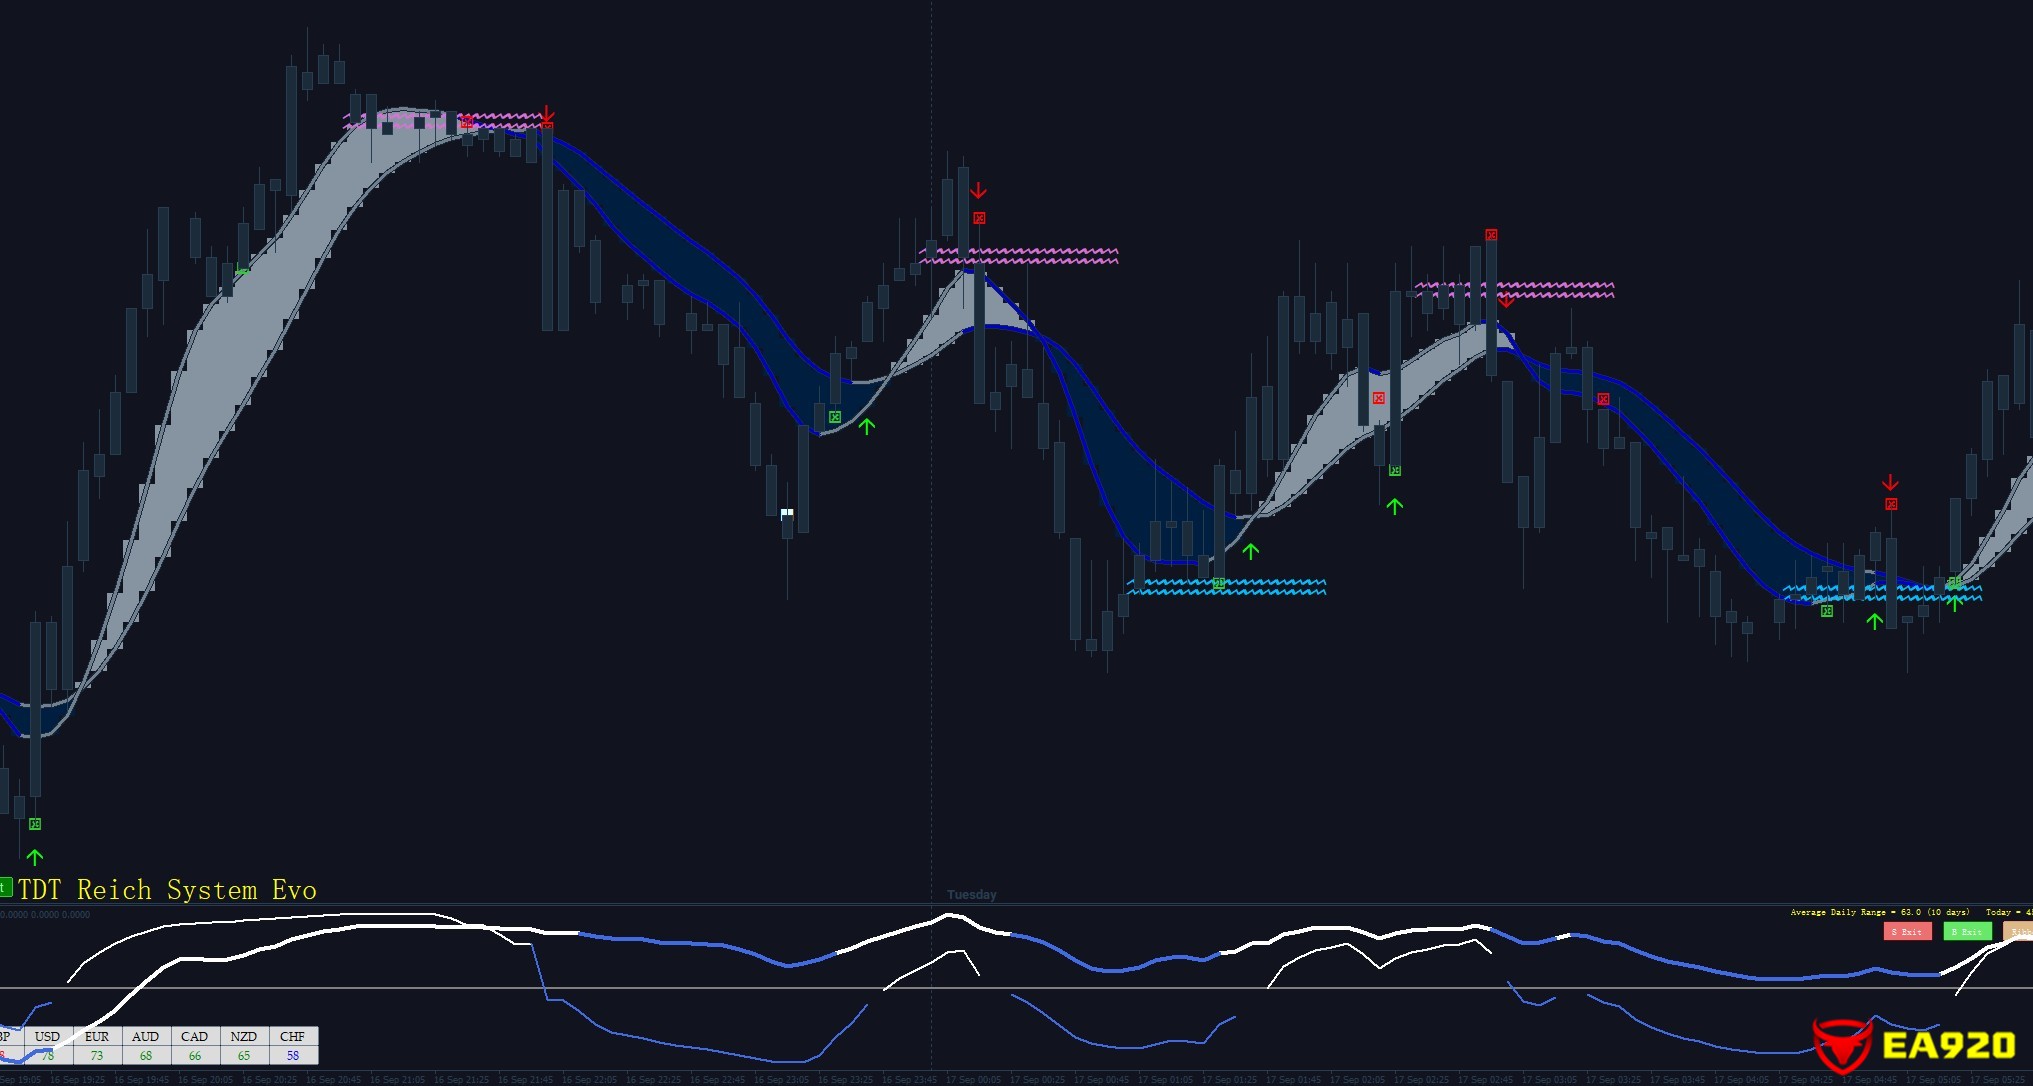2033x1086 pixels.
Task: Click the Tuesday day separator label
Action: point(971,895)
